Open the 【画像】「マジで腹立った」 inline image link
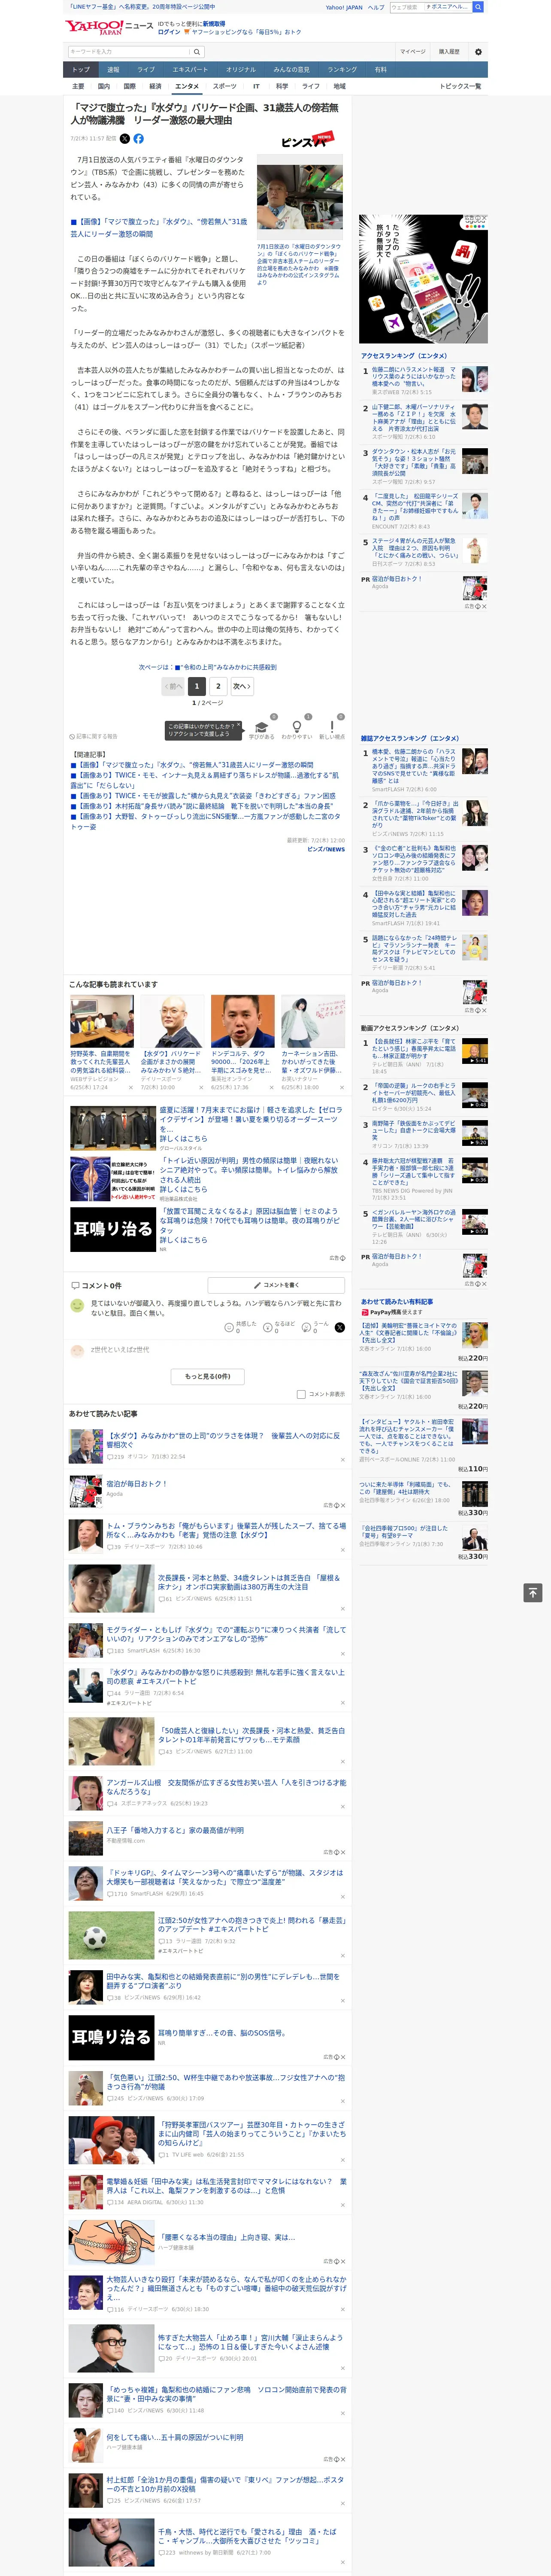The image size is (551, 2576). coord(158,227)
